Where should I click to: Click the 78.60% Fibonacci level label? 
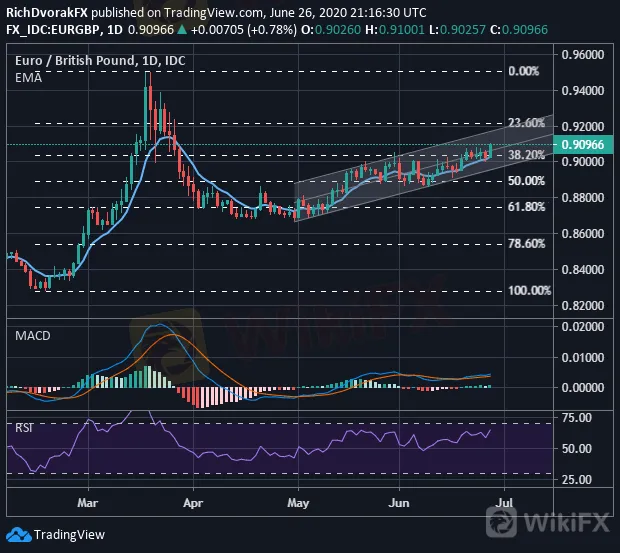click(527, 244)
